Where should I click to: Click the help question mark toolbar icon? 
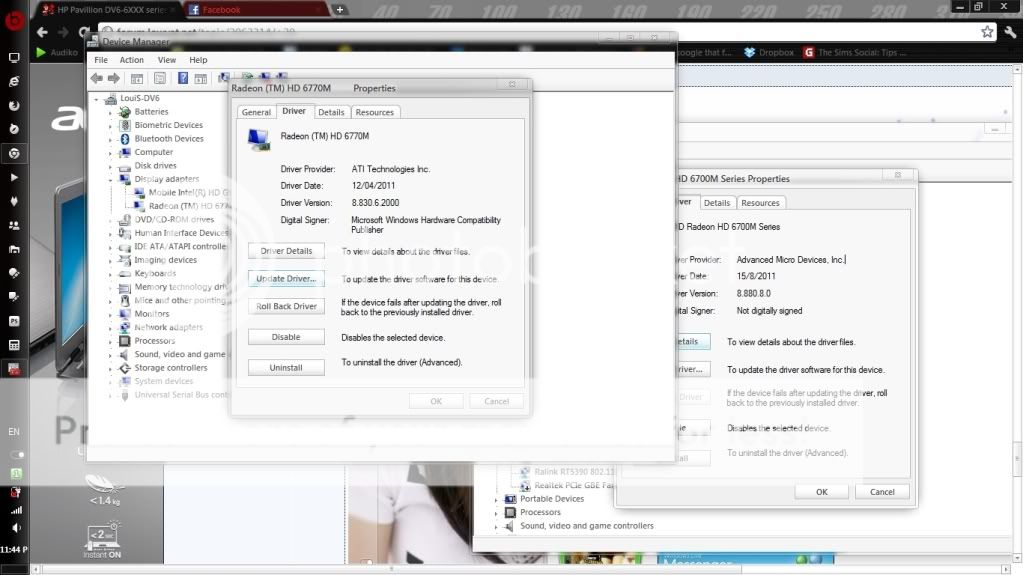pos(184,78)
